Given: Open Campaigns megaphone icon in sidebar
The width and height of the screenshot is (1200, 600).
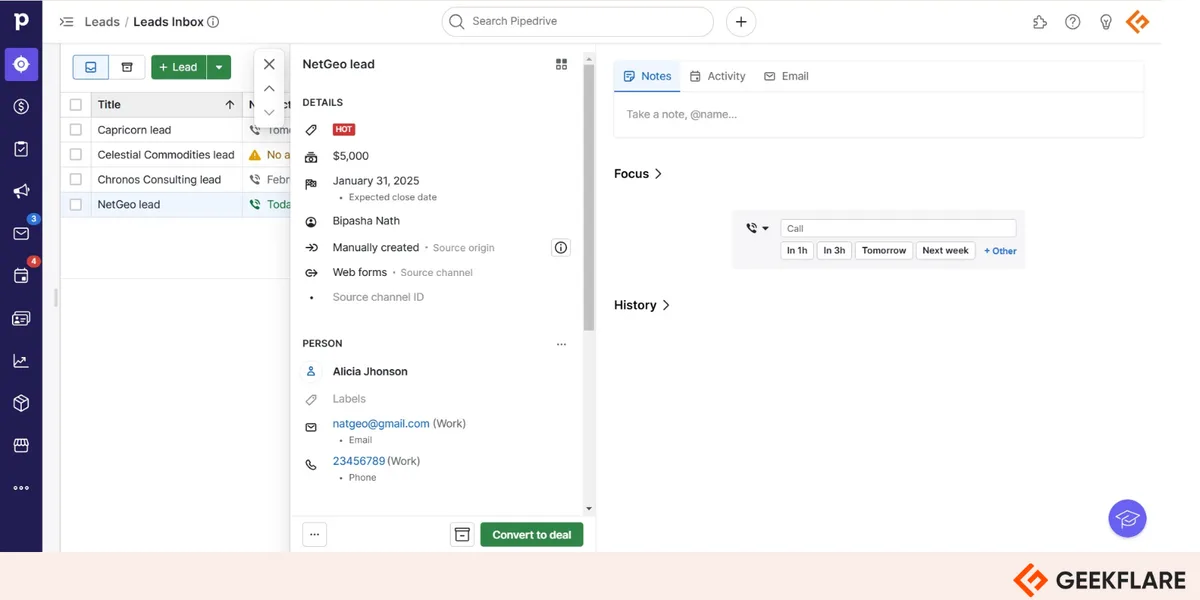Looking at the screenshot, I should click(x=21, y=191).
